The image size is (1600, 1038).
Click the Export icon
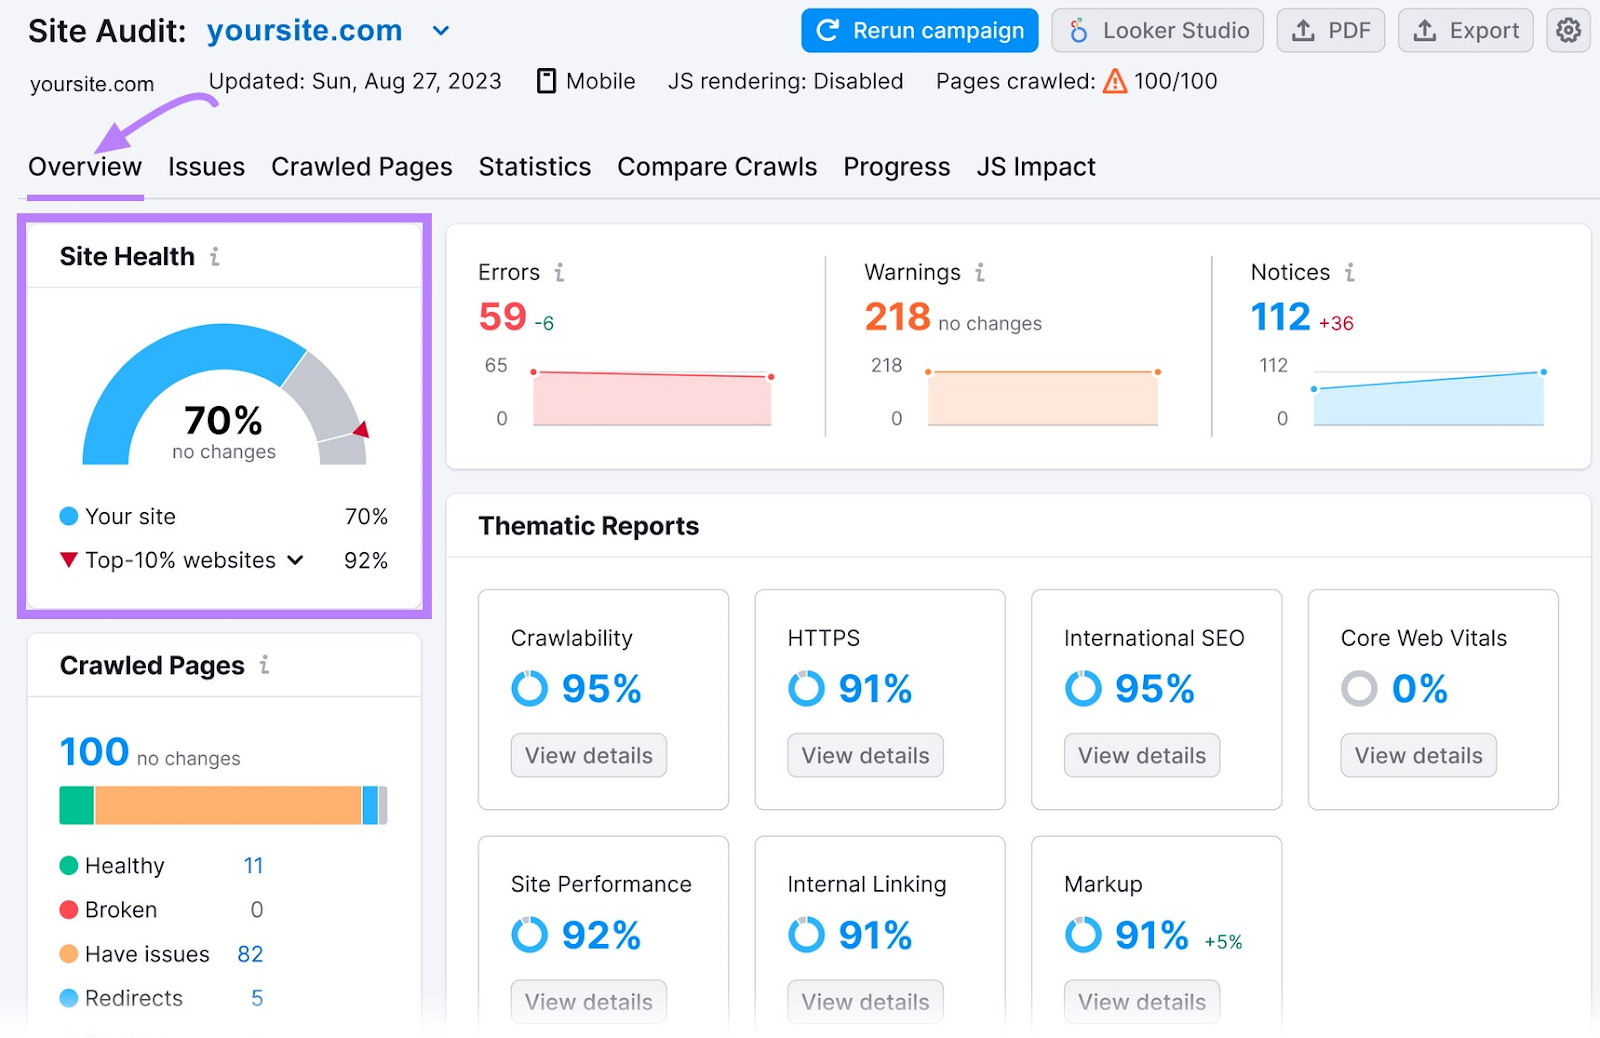click(1423, 30)
